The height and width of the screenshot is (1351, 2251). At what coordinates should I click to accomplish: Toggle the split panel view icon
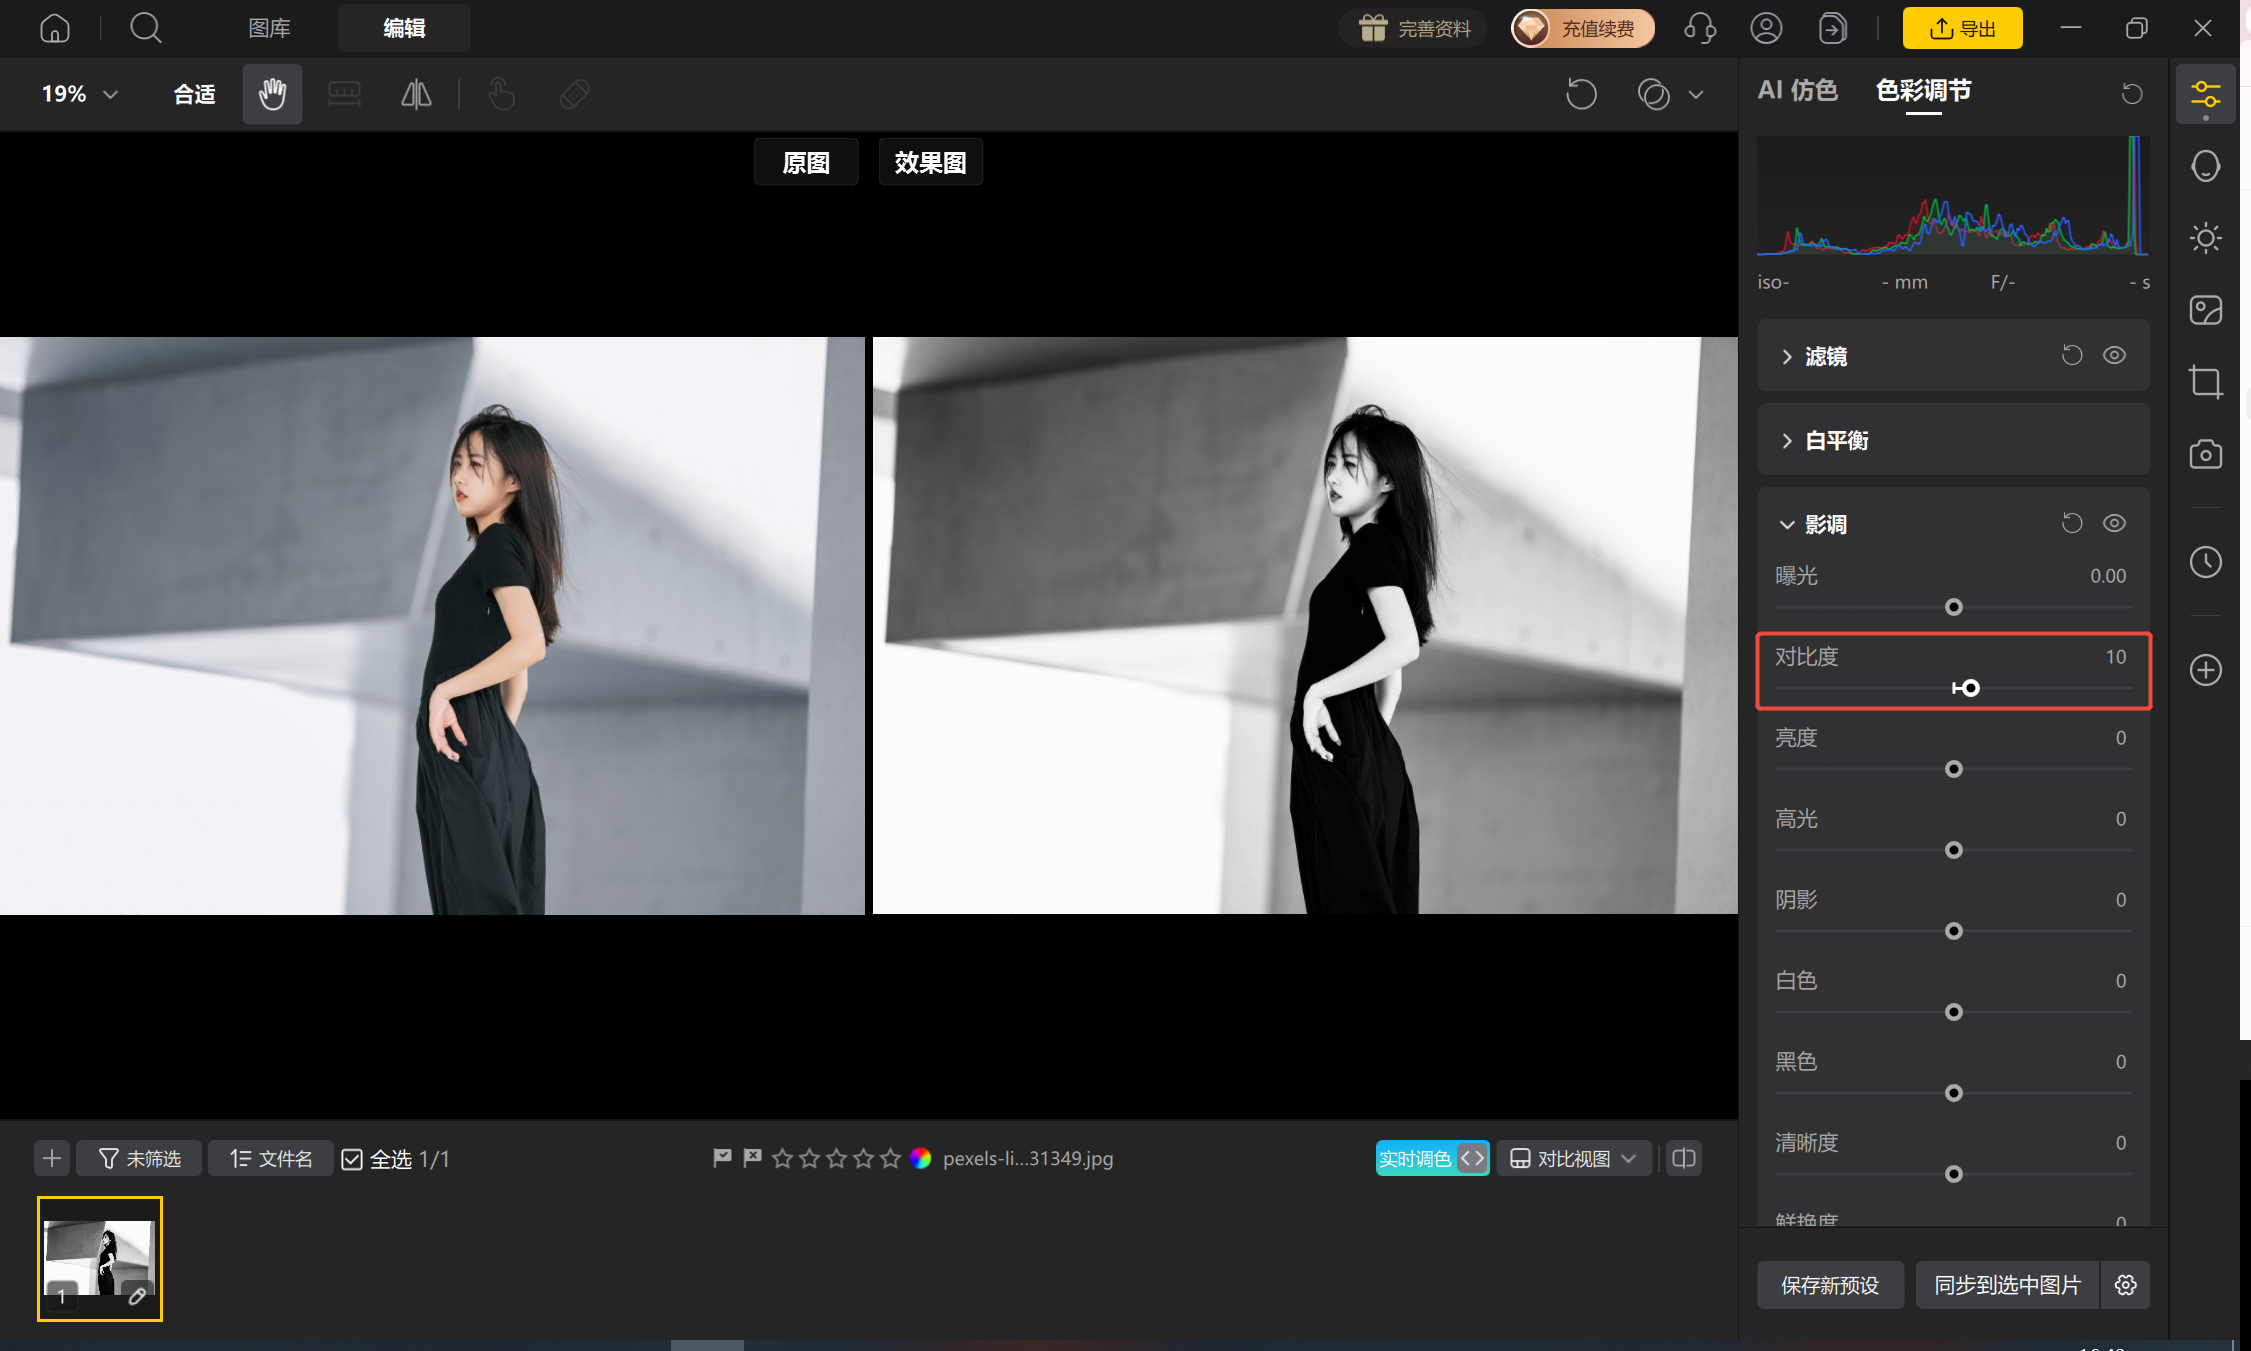1684,1158
